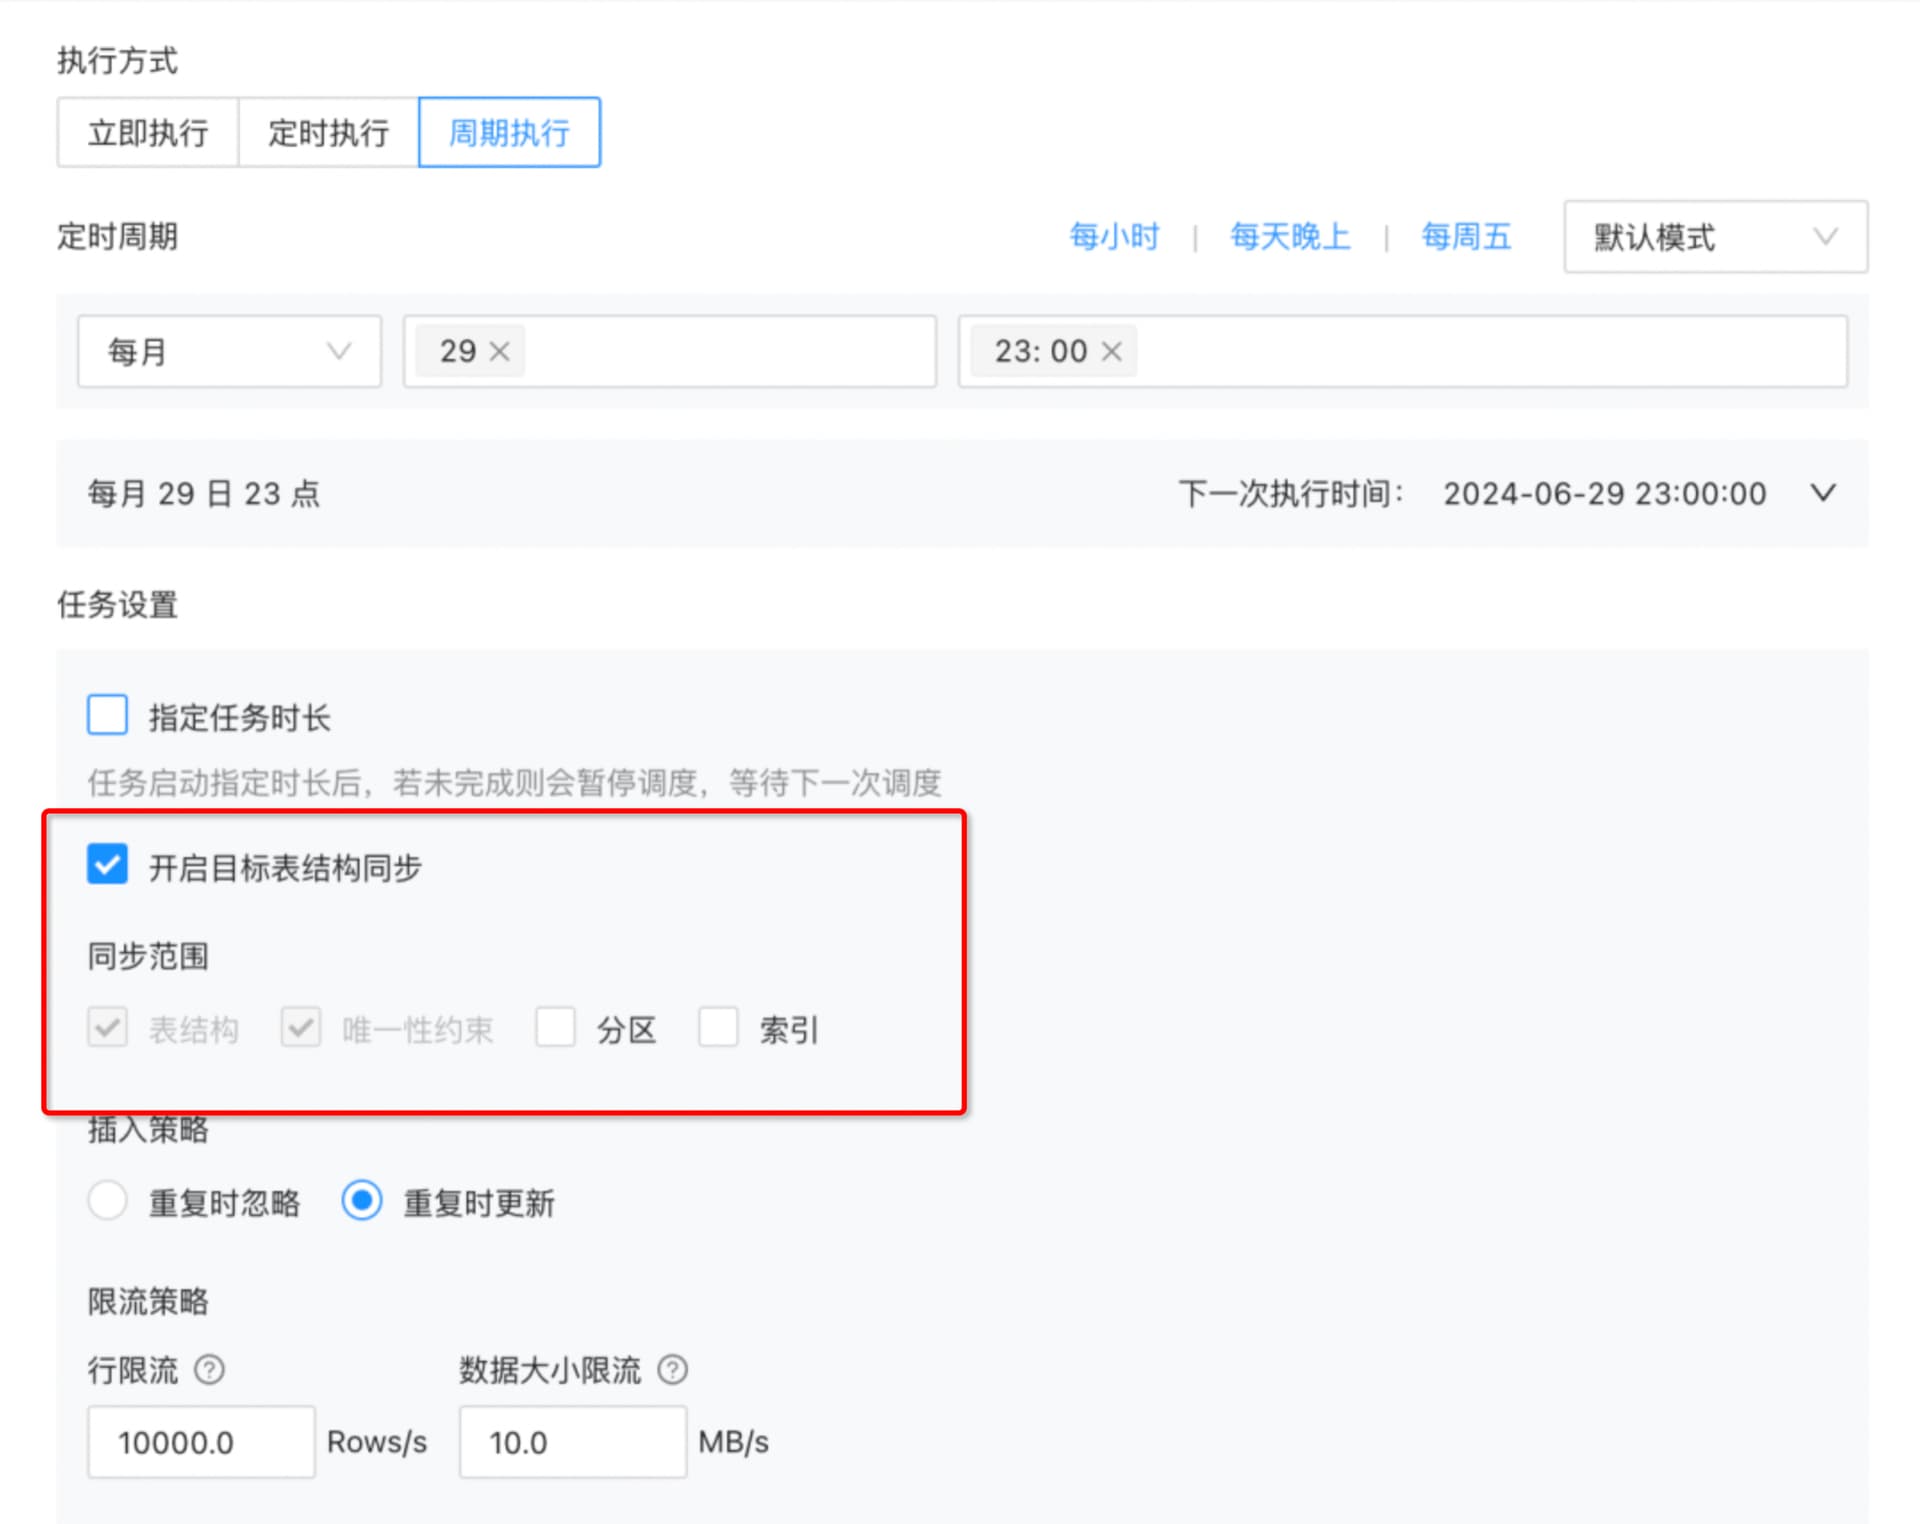Choose the 周期执行 tab

[509, 132]
